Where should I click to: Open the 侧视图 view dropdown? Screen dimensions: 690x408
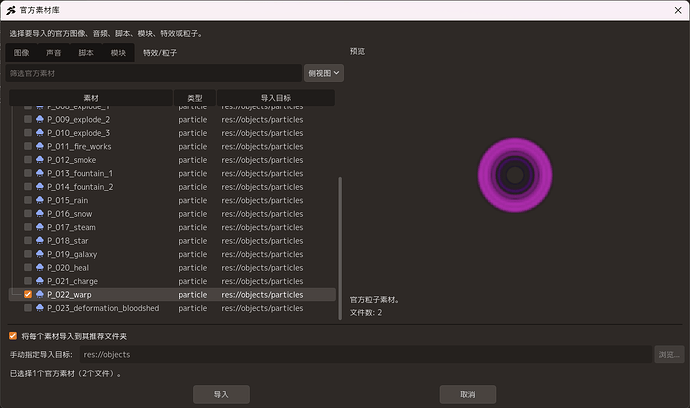(324, 73)
